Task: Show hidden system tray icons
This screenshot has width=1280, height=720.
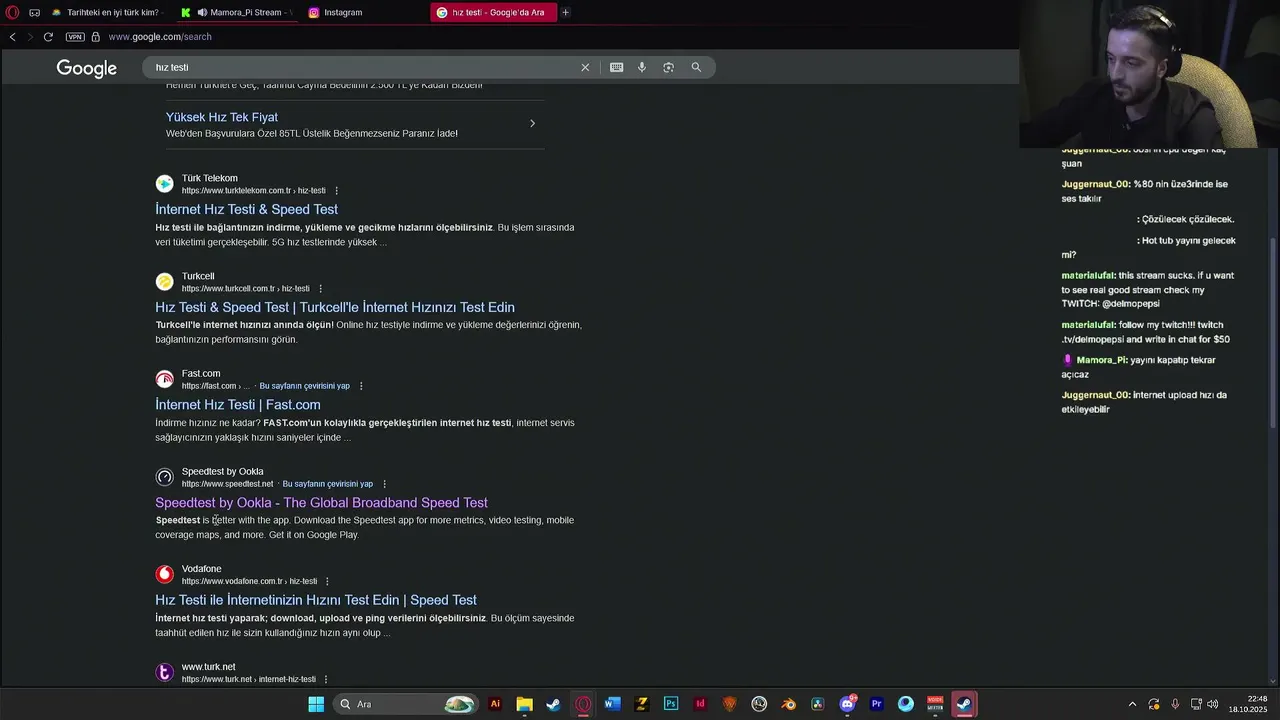Action: (x=1132, y=704)
